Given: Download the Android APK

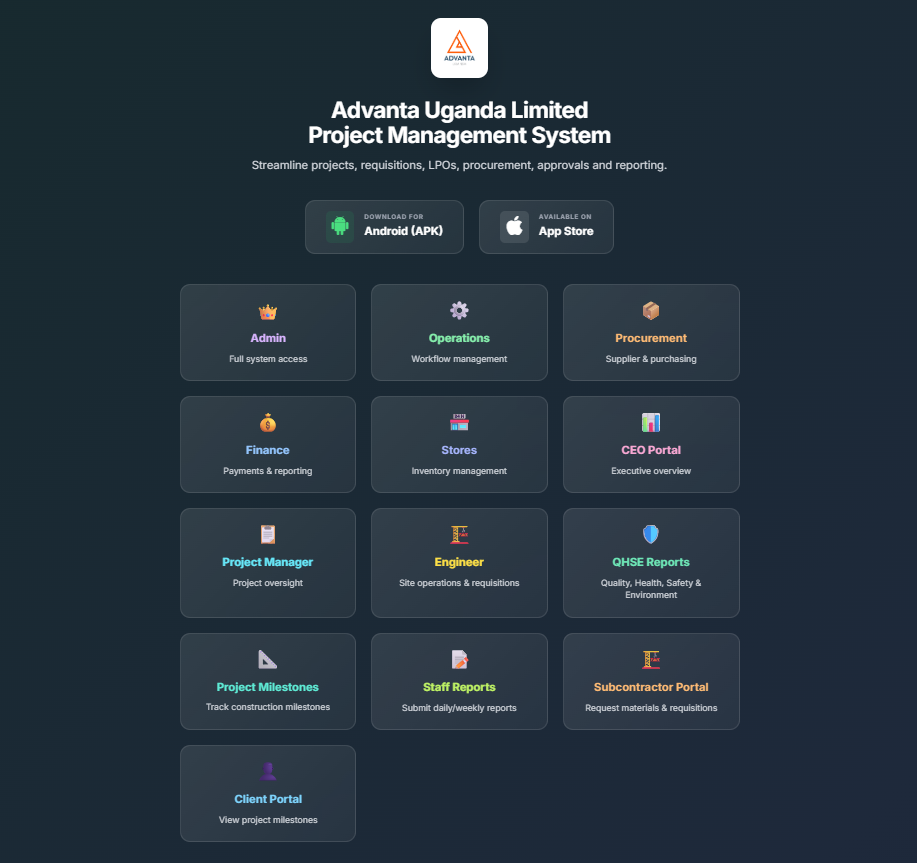Looking at the screenshot, I should 384,226.
